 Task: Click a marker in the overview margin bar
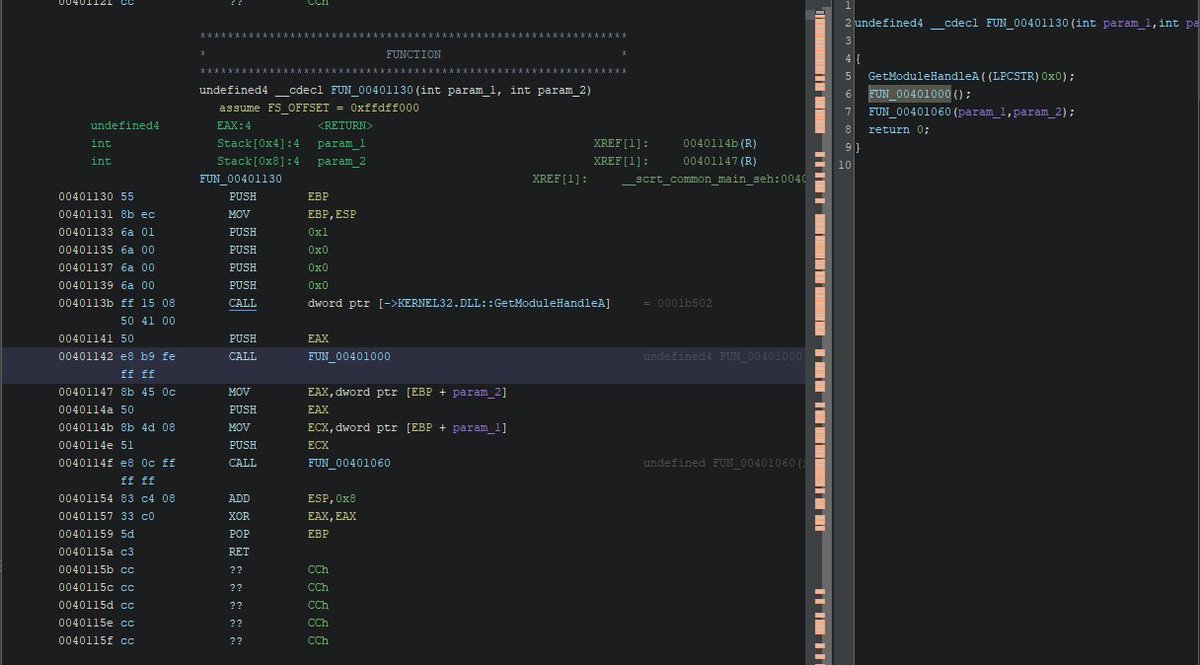tap(820, 300)
